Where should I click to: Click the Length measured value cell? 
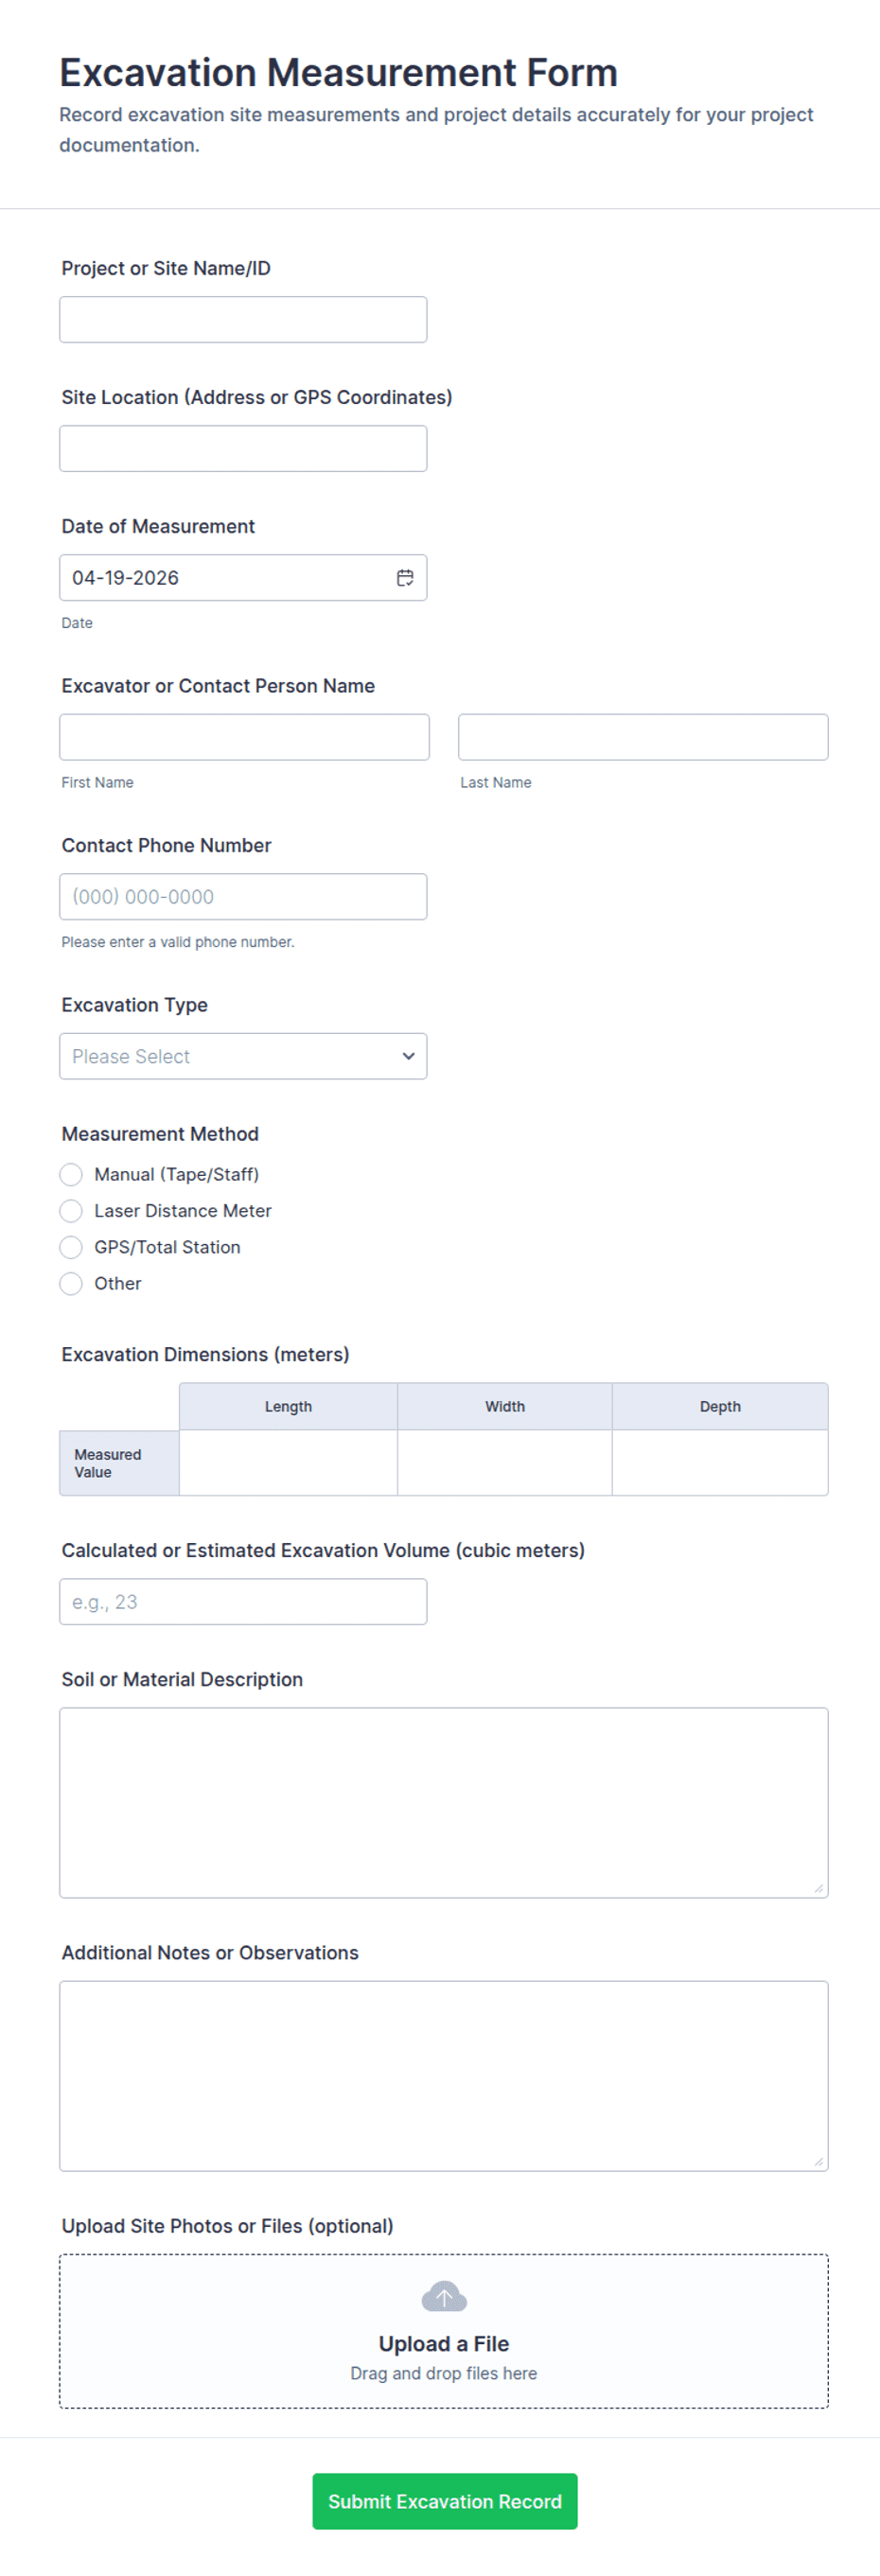point(288,1462)
